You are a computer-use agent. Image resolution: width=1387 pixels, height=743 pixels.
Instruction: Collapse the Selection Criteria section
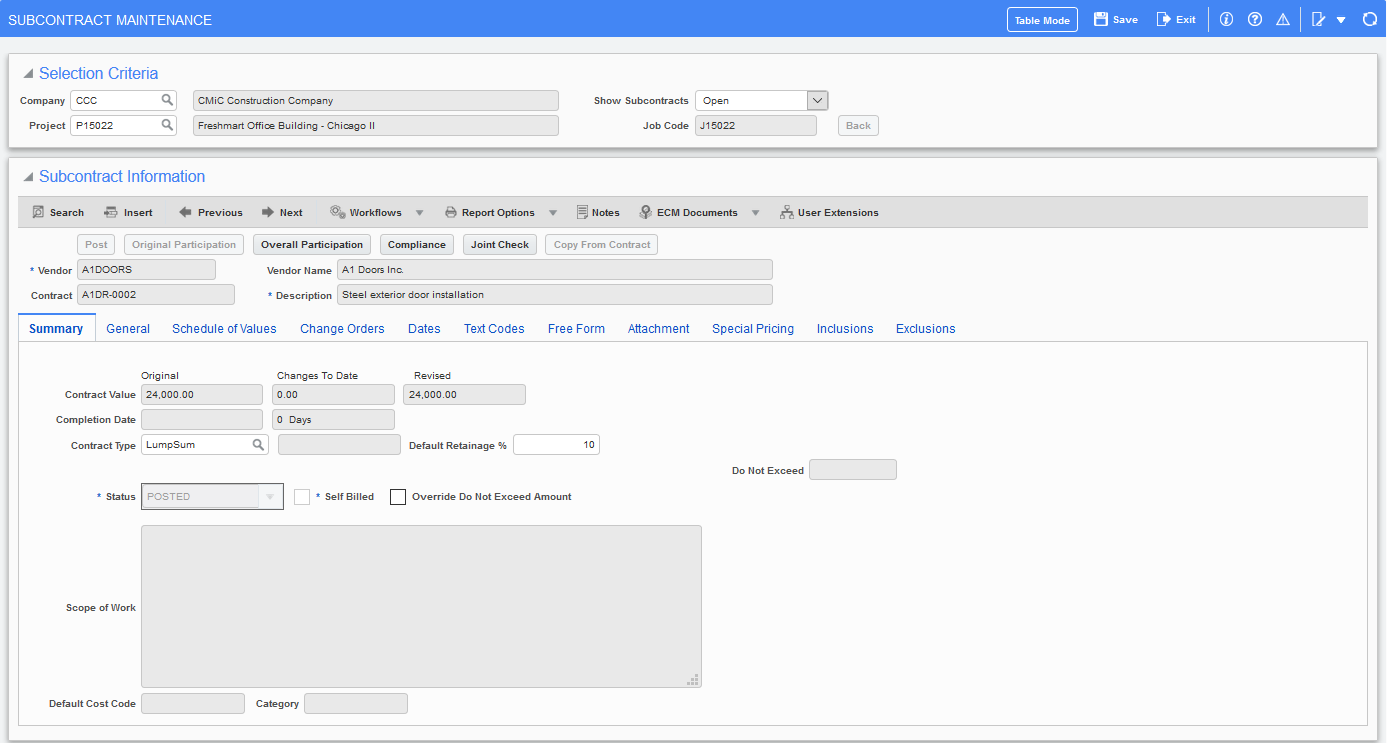[x=28, y=74]
